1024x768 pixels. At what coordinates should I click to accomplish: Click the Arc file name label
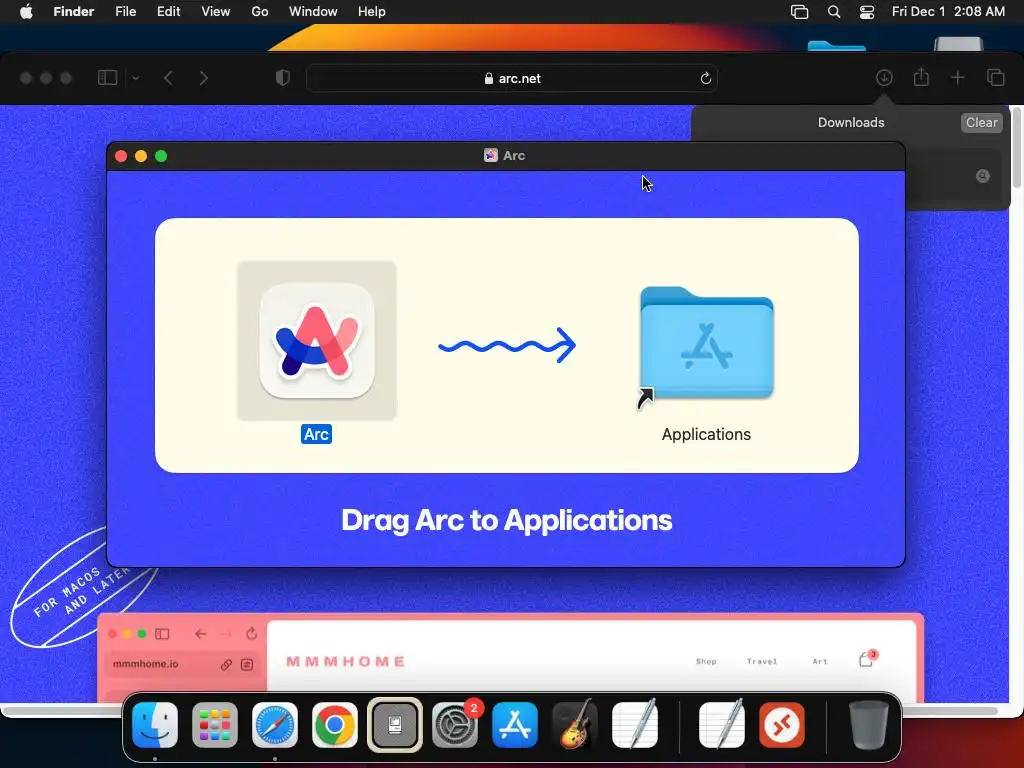click(x=316, y=434)
